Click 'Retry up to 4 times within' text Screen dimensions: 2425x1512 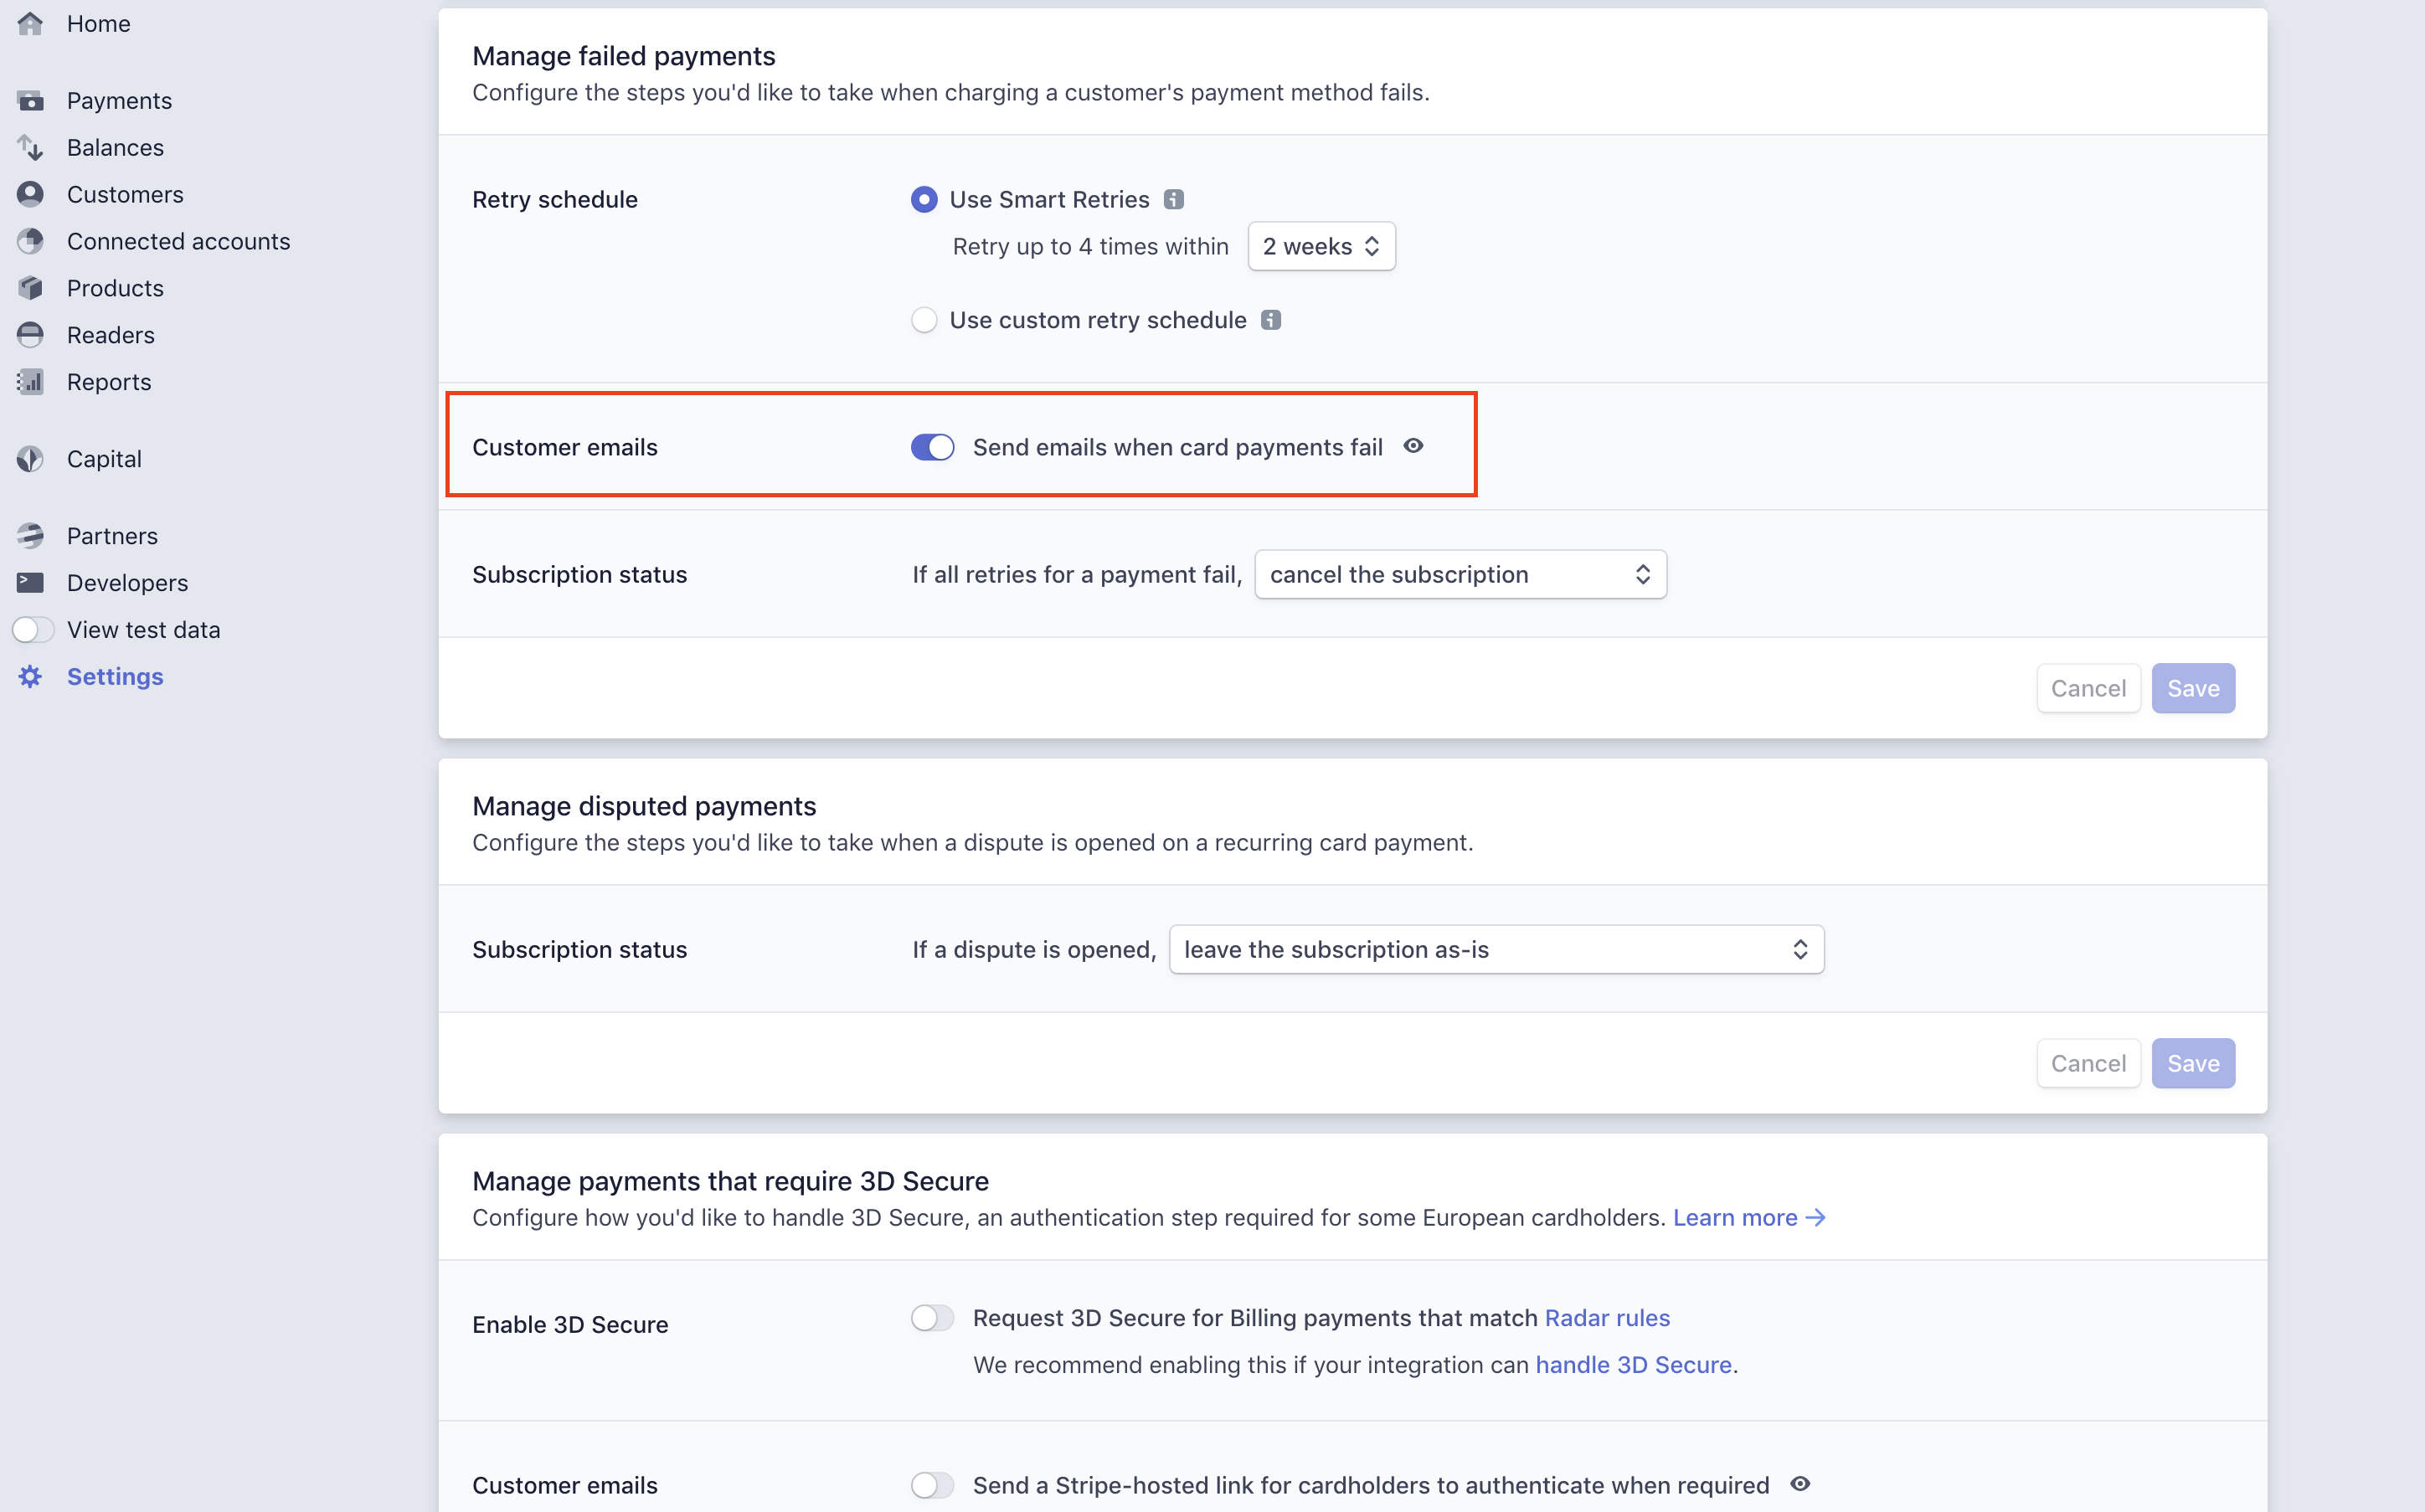click(x=1090, y=246)
